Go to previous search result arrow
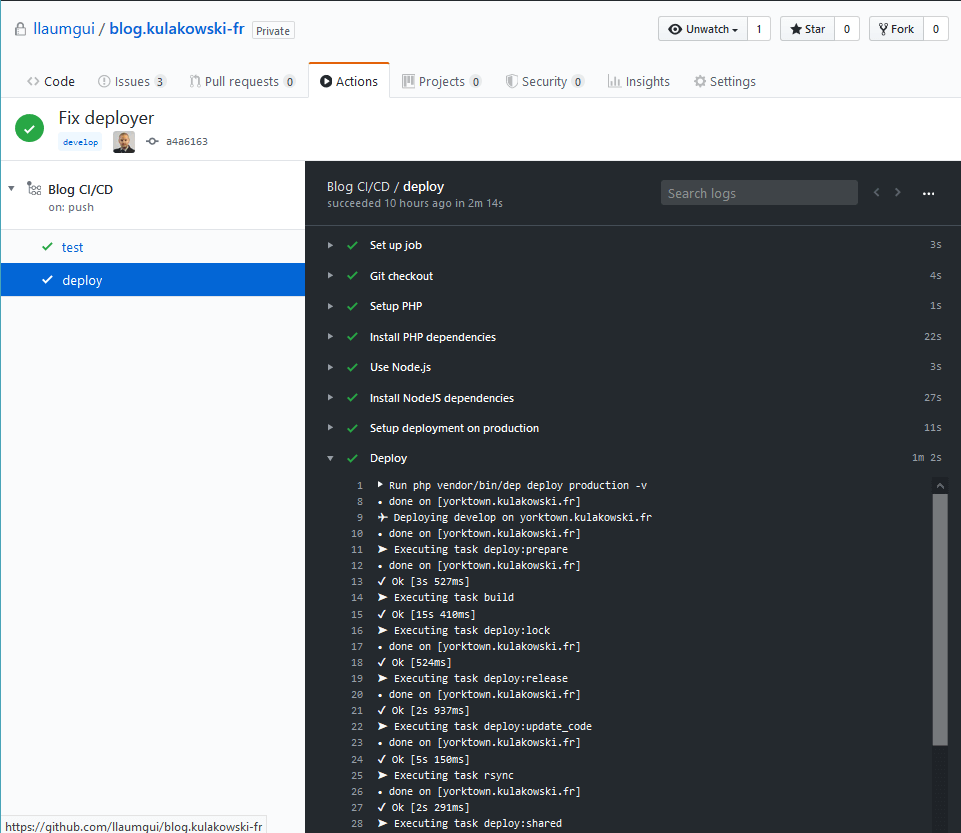 (x=877, y=193)
